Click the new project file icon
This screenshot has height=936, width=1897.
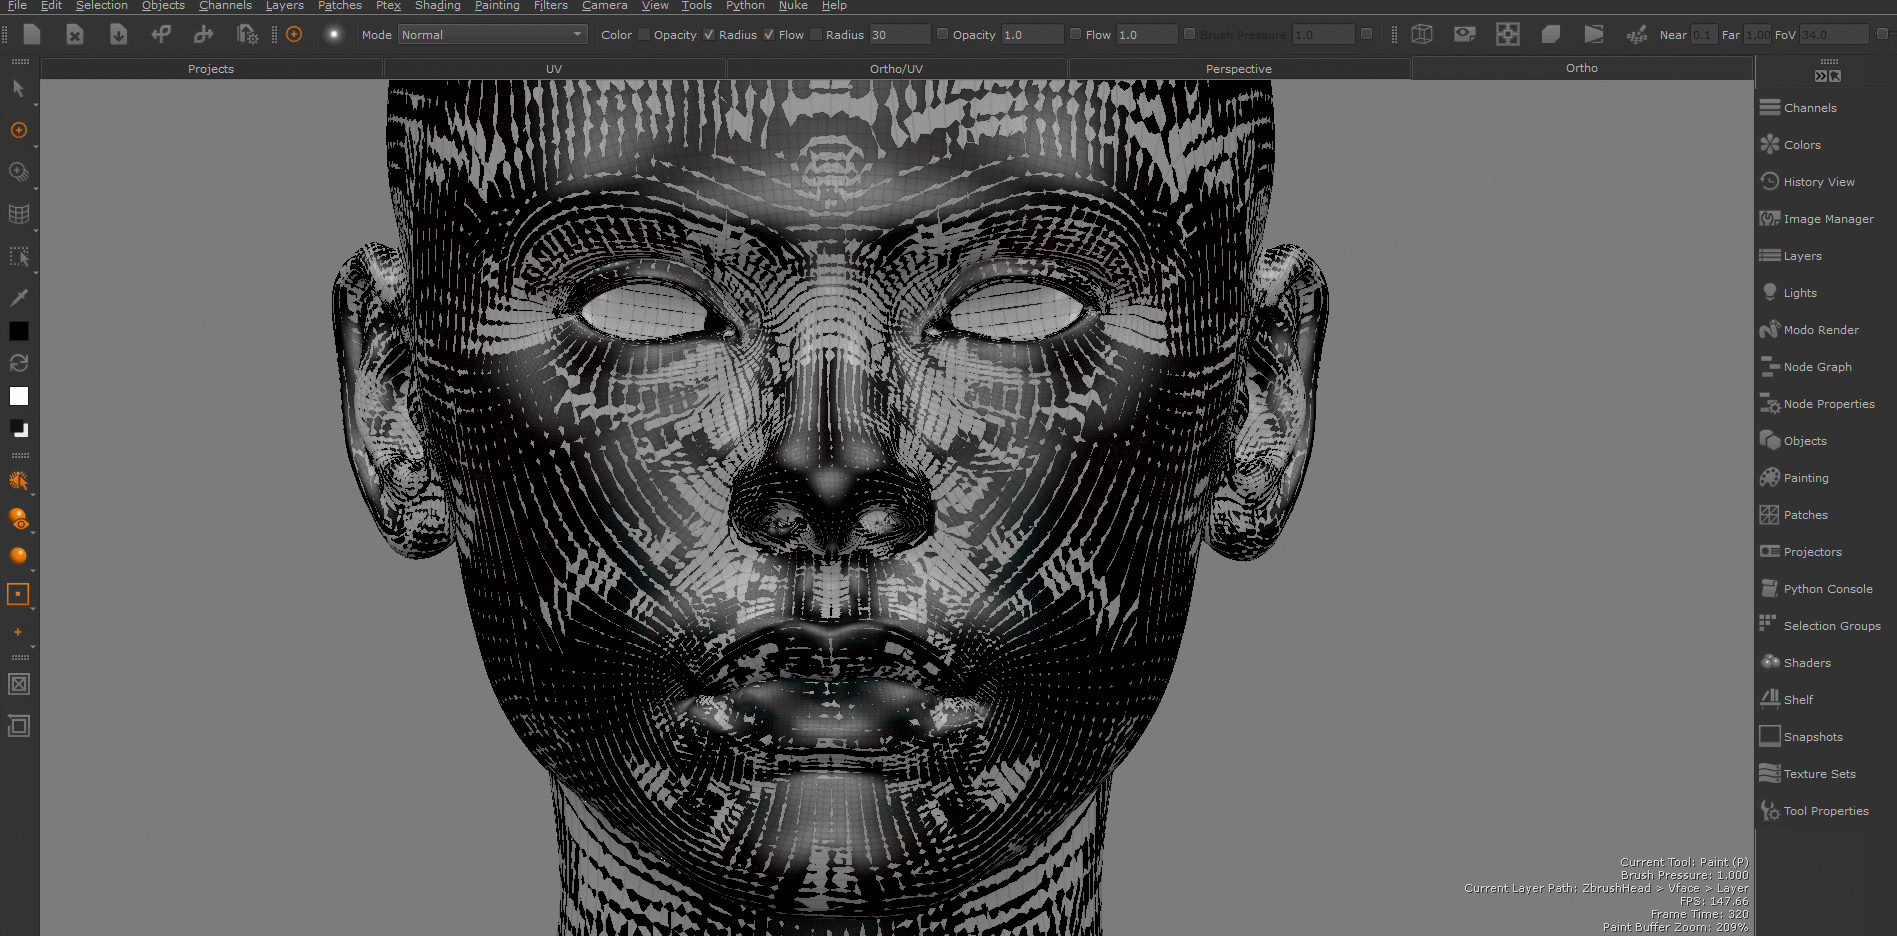32,34
